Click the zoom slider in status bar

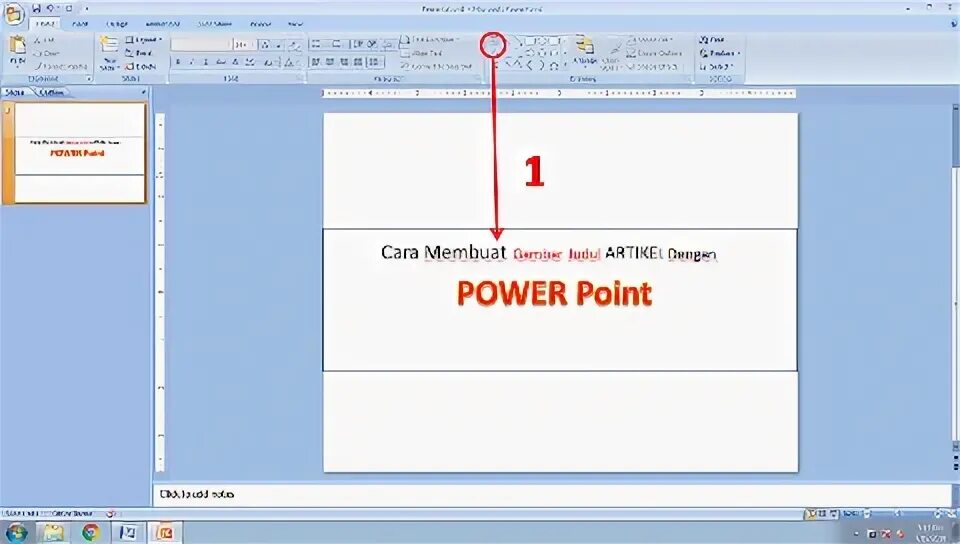point(900,514)
